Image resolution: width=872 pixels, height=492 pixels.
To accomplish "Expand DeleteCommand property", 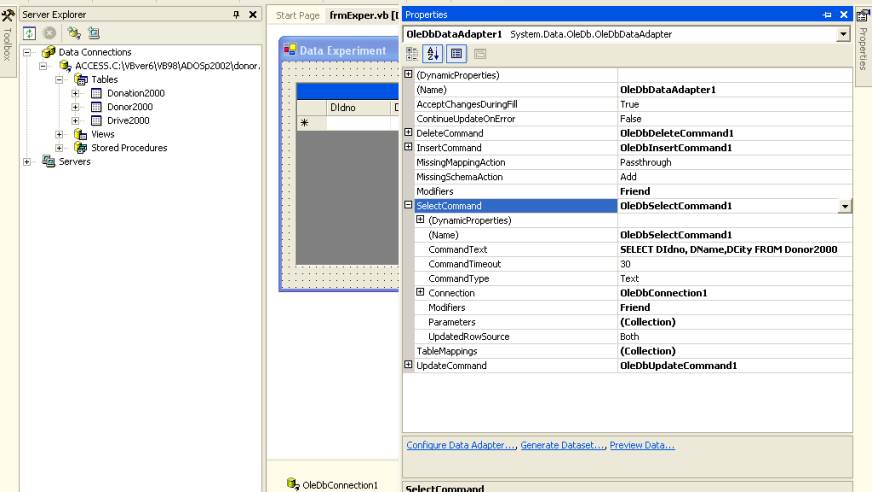I will (x=408, y=132).
